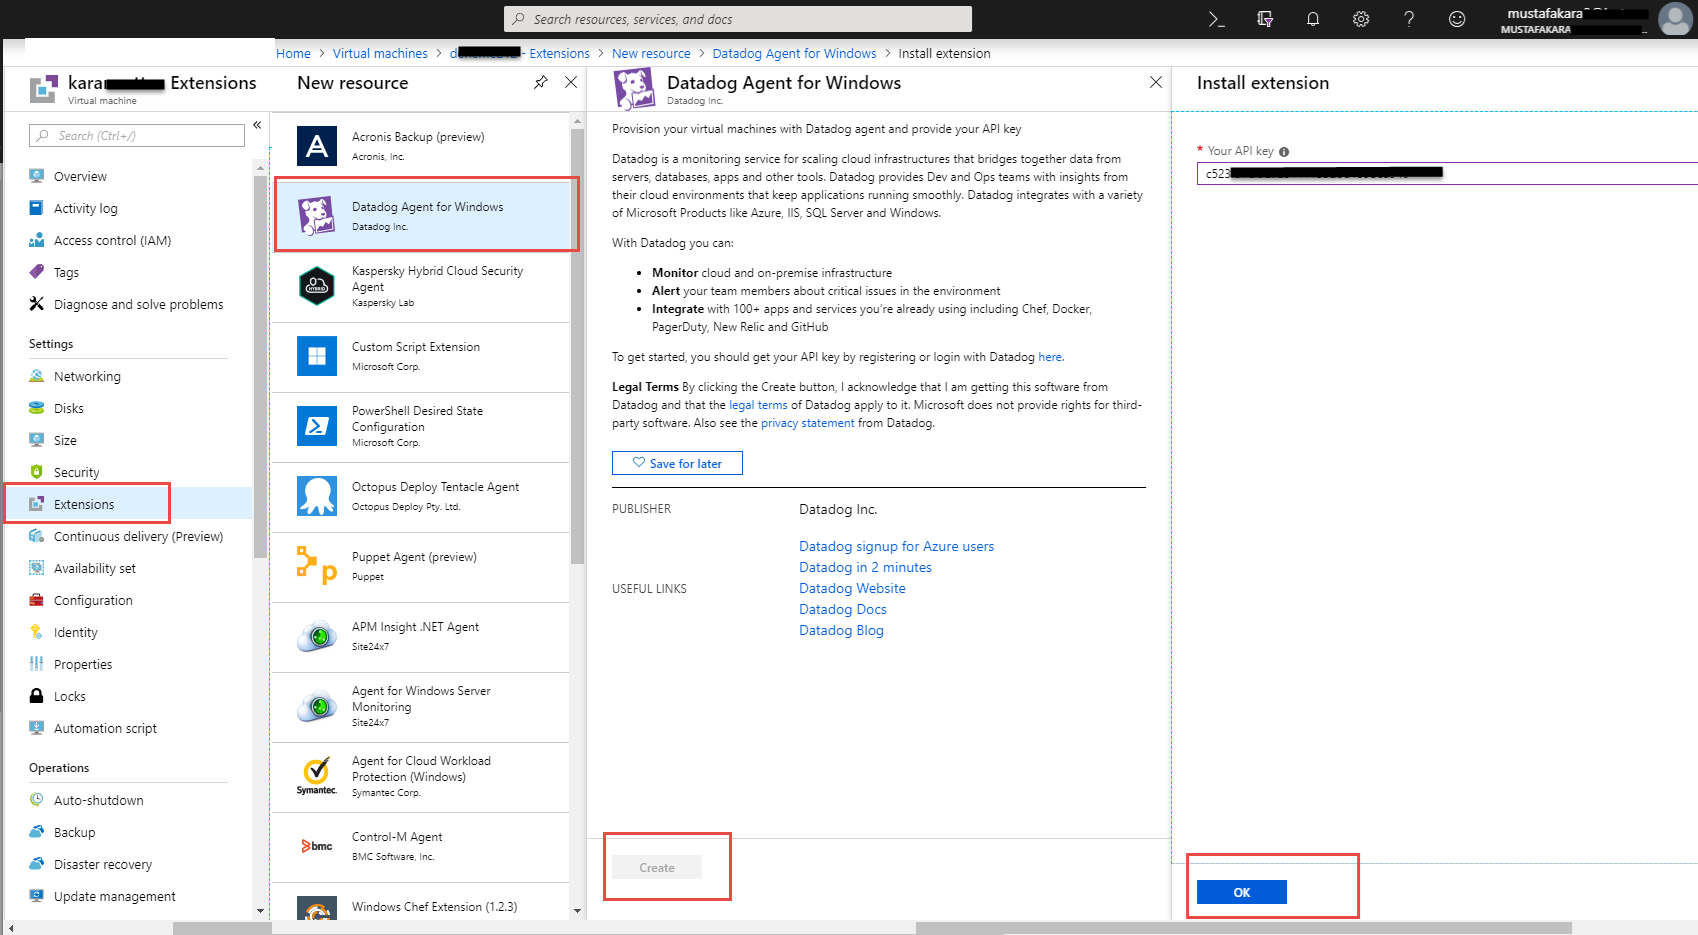Open Disks settings
The image size is (1698, 935).
click(68, 408)
